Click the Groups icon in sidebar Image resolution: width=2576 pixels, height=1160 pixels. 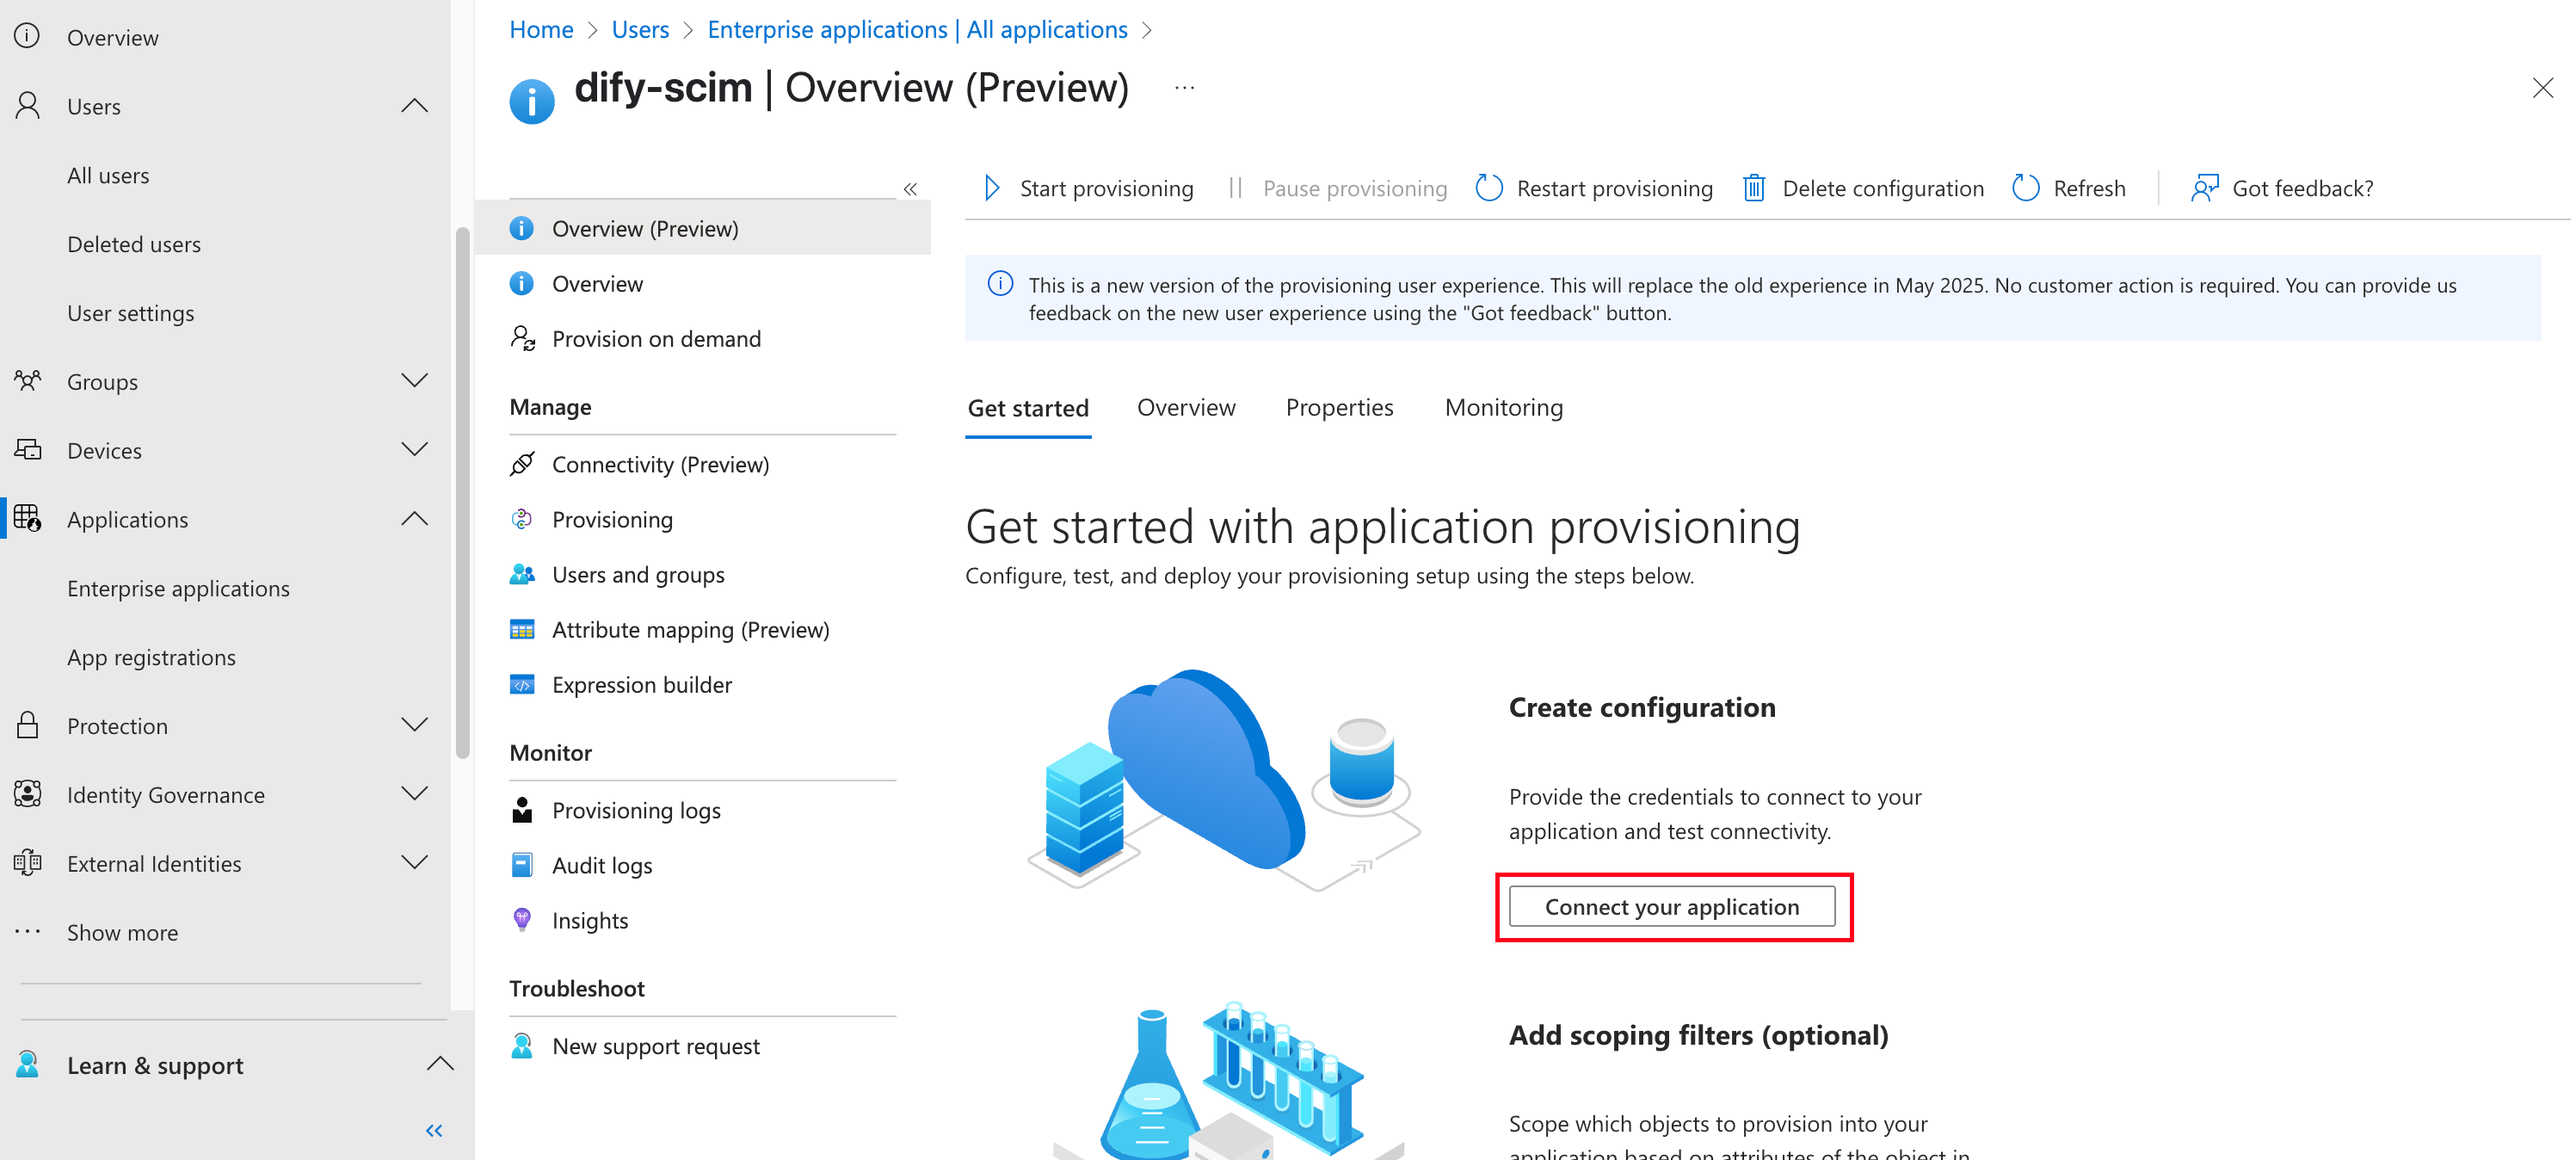[28, 381]
